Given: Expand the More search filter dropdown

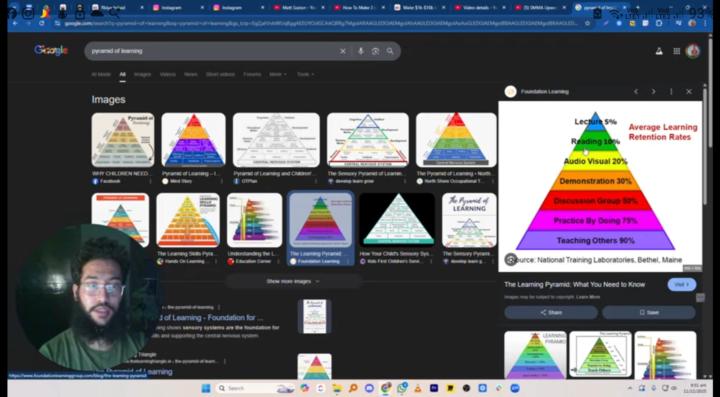Looking at the screenshot, I should [x=278, y=74].
